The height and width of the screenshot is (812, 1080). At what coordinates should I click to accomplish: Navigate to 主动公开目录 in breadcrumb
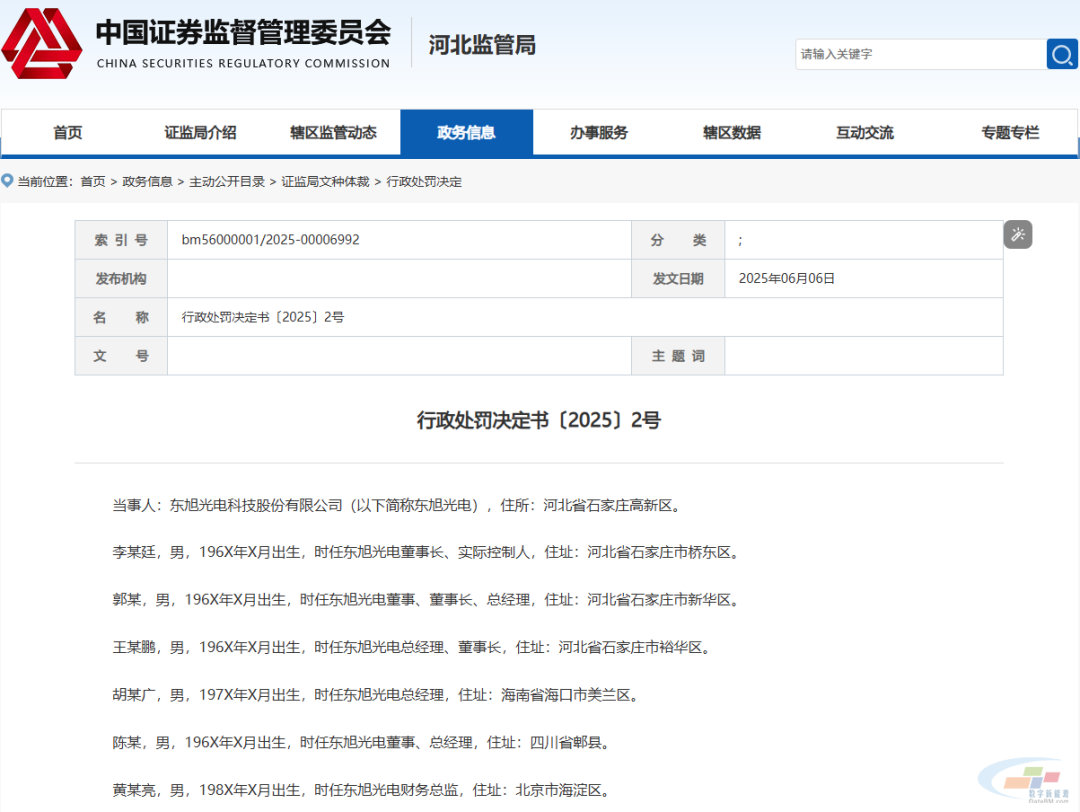point(227,182)
